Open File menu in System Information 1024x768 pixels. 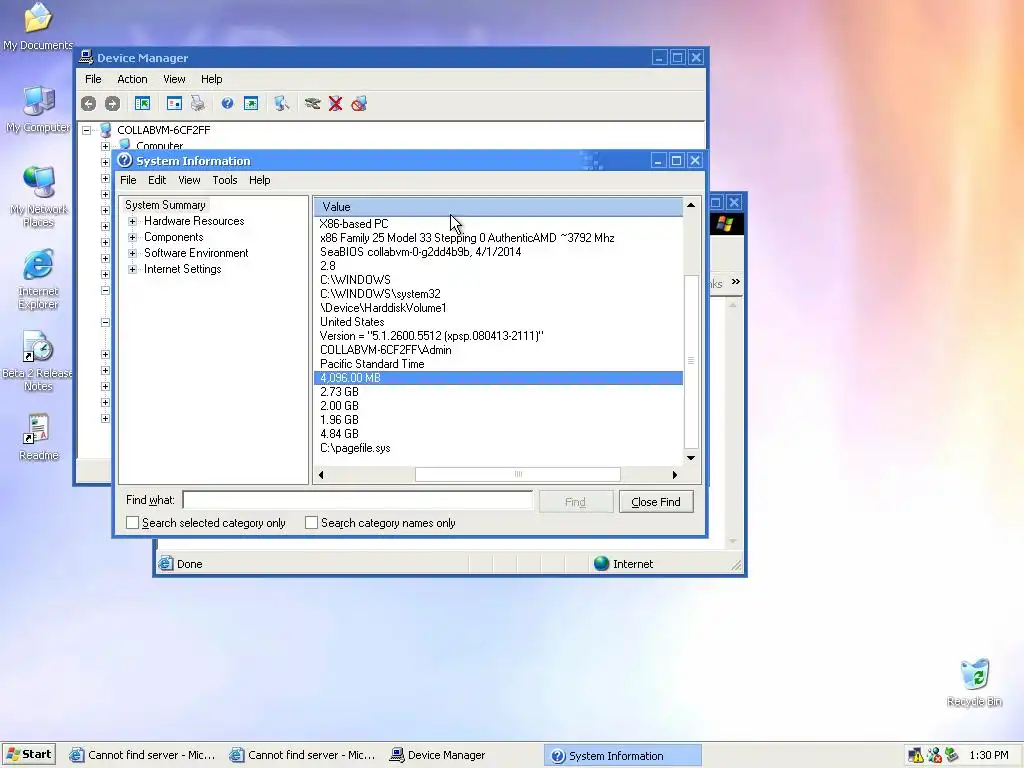128,180
